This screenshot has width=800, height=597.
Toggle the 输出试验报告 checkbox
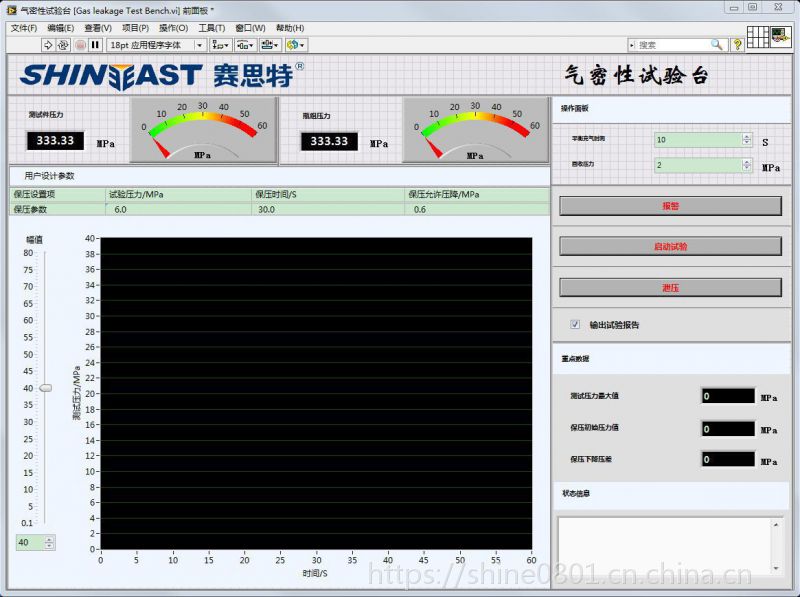[x=575, y=325]
